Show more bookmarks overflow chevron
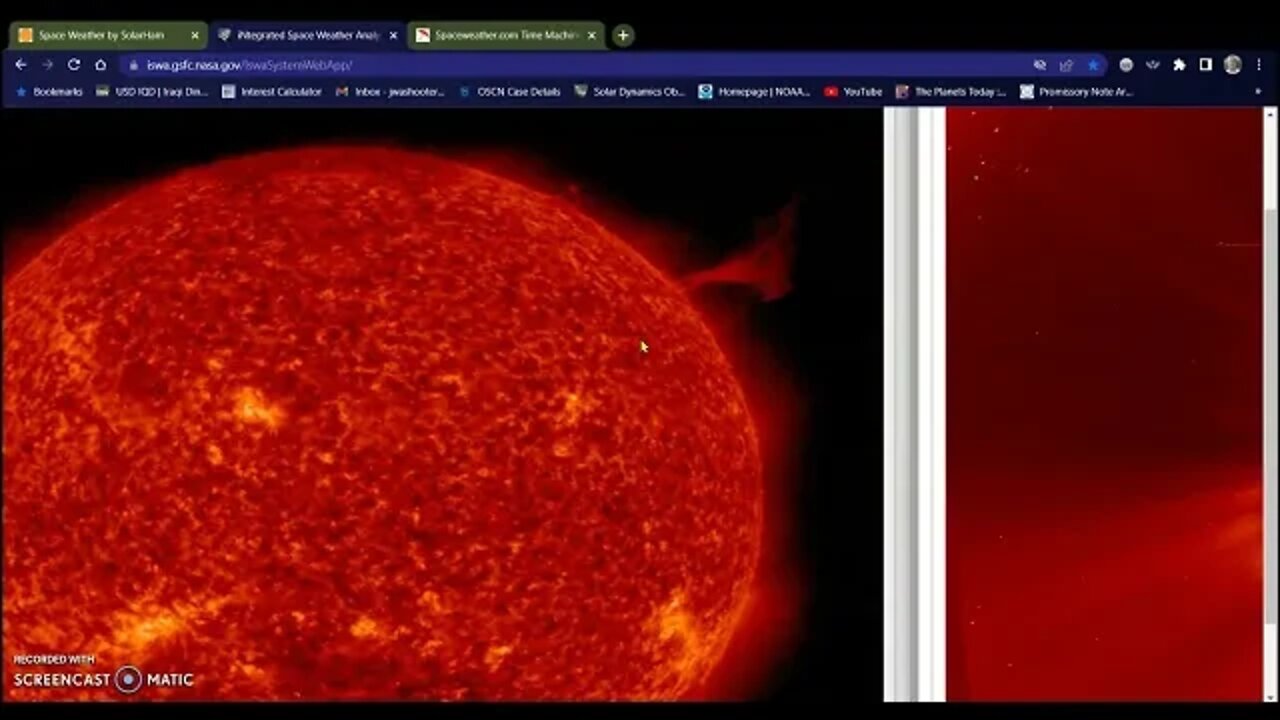The height and width of the screenshot is (720, 1280). click(x=1258, y=92)
